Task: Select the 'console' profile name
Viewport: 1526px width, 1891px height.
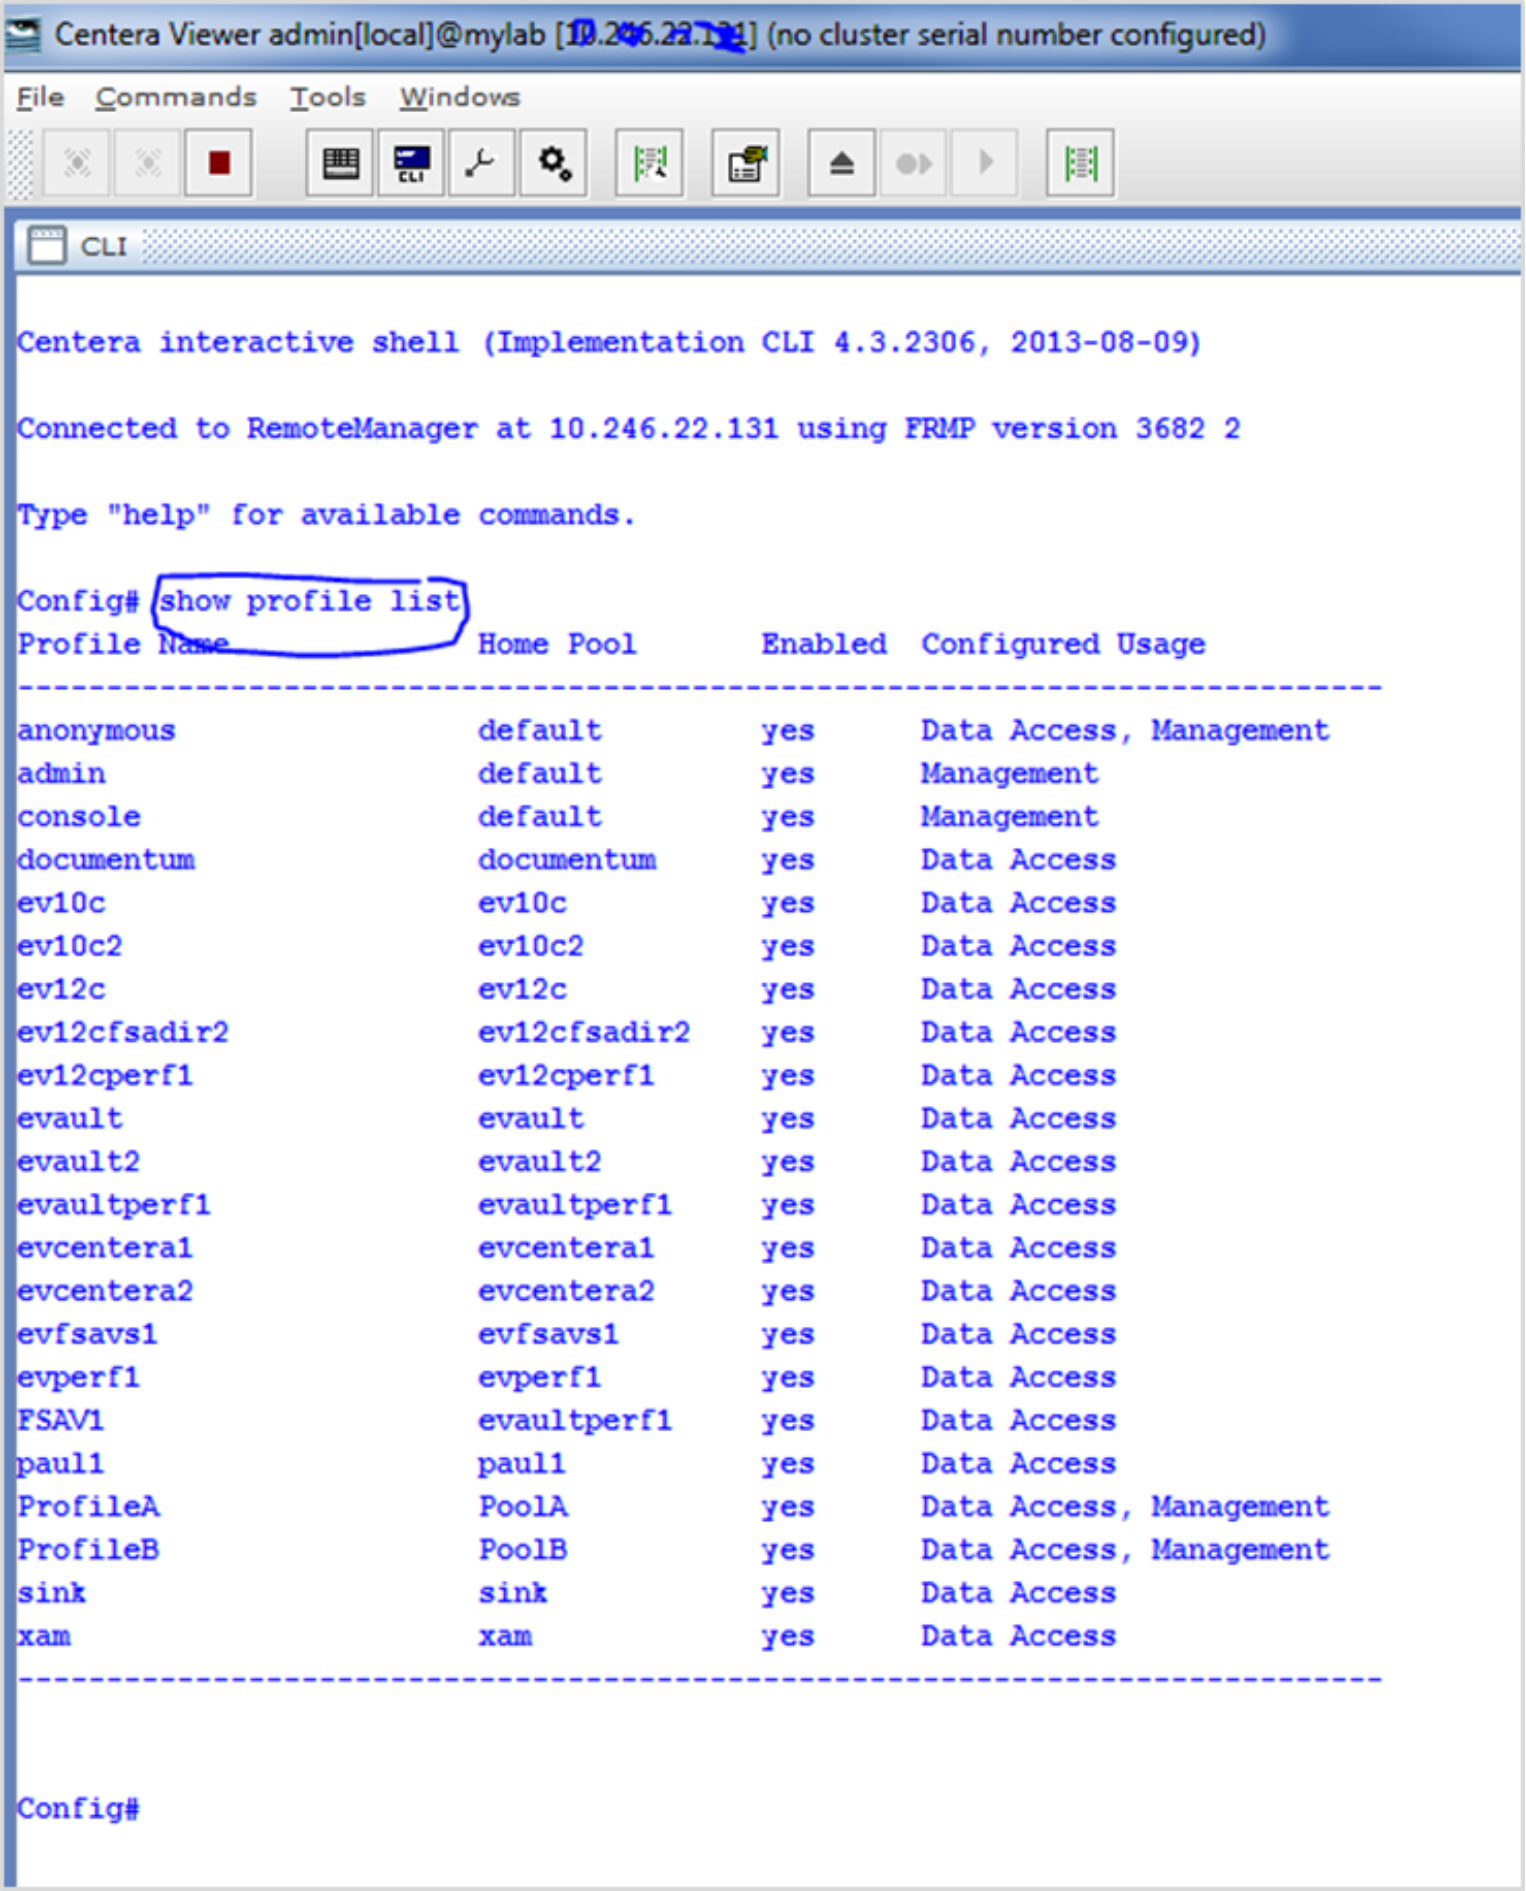Action: [x=79, y=817]
